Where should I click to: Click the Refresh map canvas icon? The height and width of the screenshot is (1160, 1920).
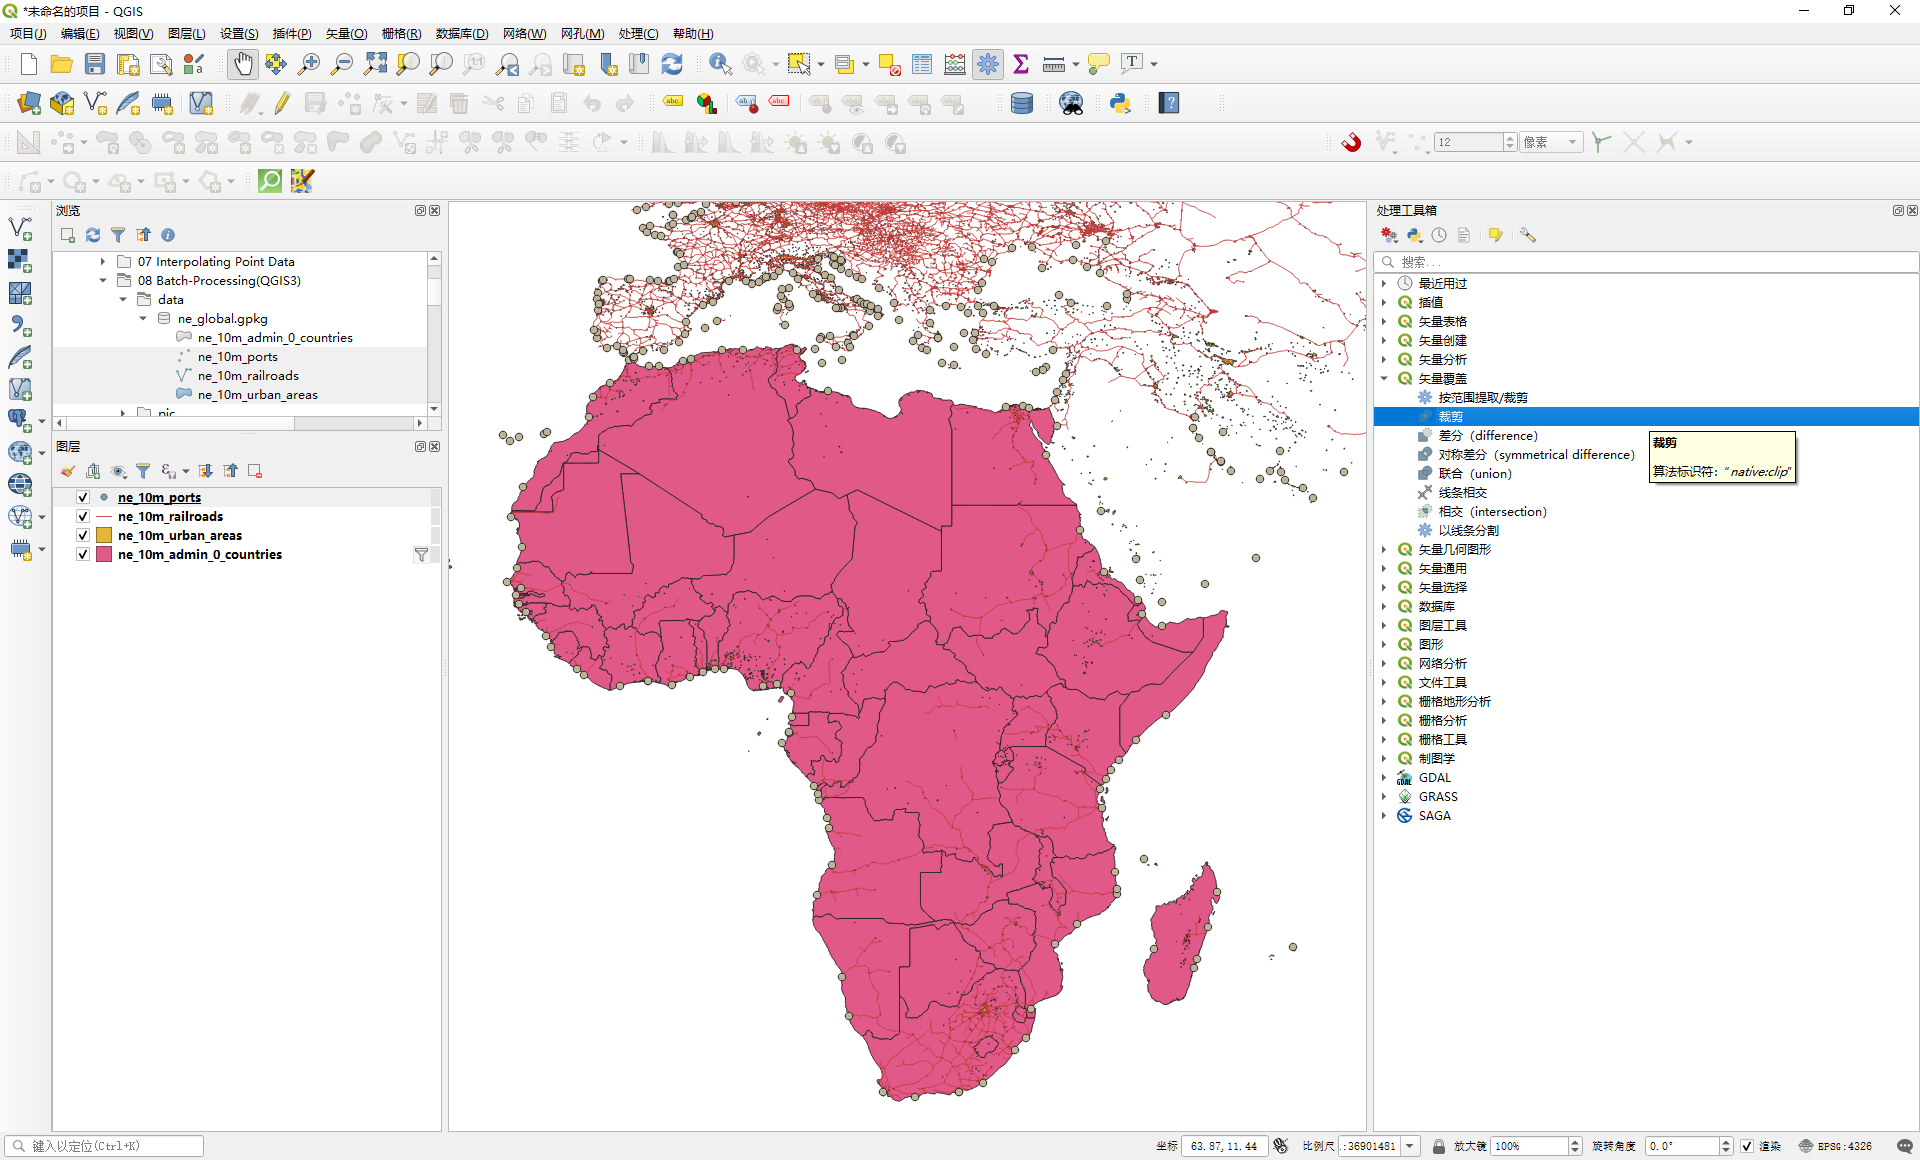[x=672, y=63]
